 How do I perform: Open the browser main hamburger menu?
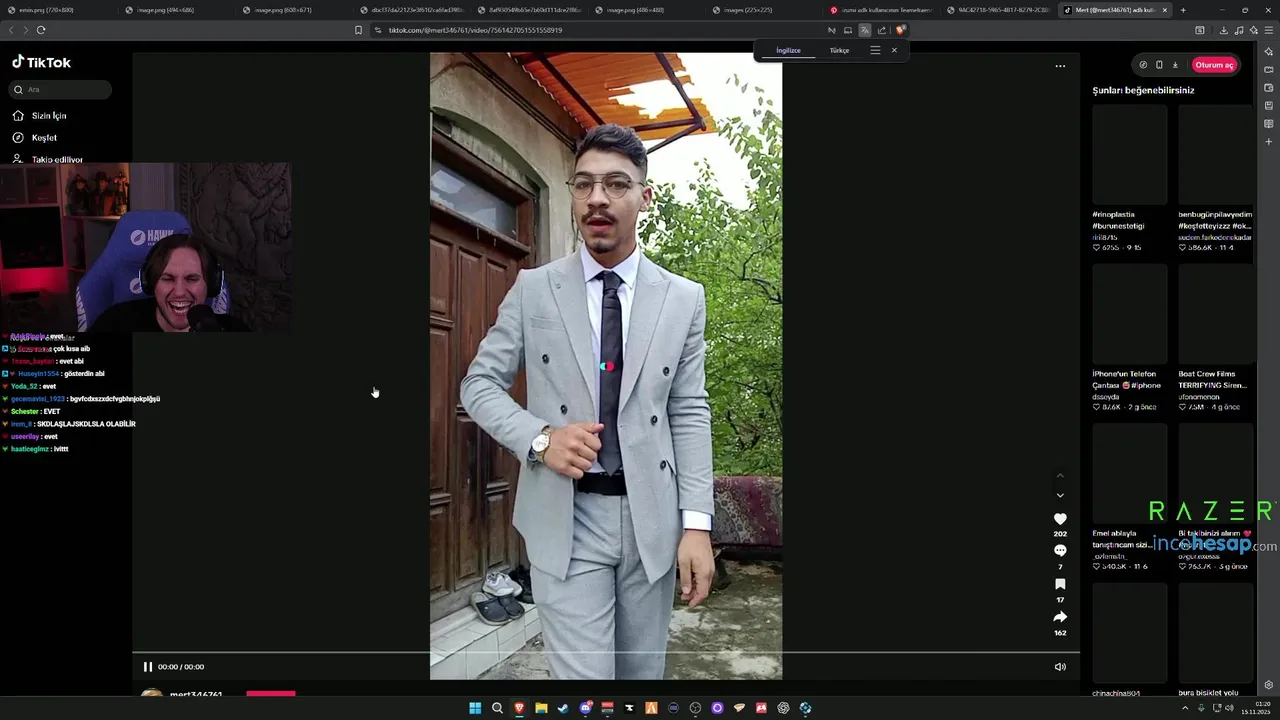point(1268,30)
